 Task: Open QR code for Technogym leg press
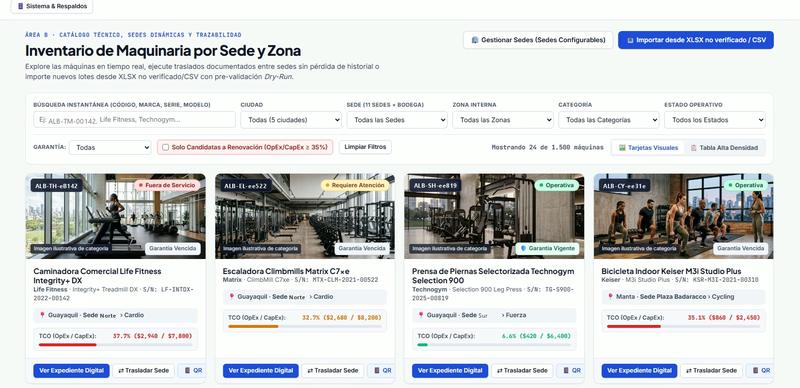[570, 371]
